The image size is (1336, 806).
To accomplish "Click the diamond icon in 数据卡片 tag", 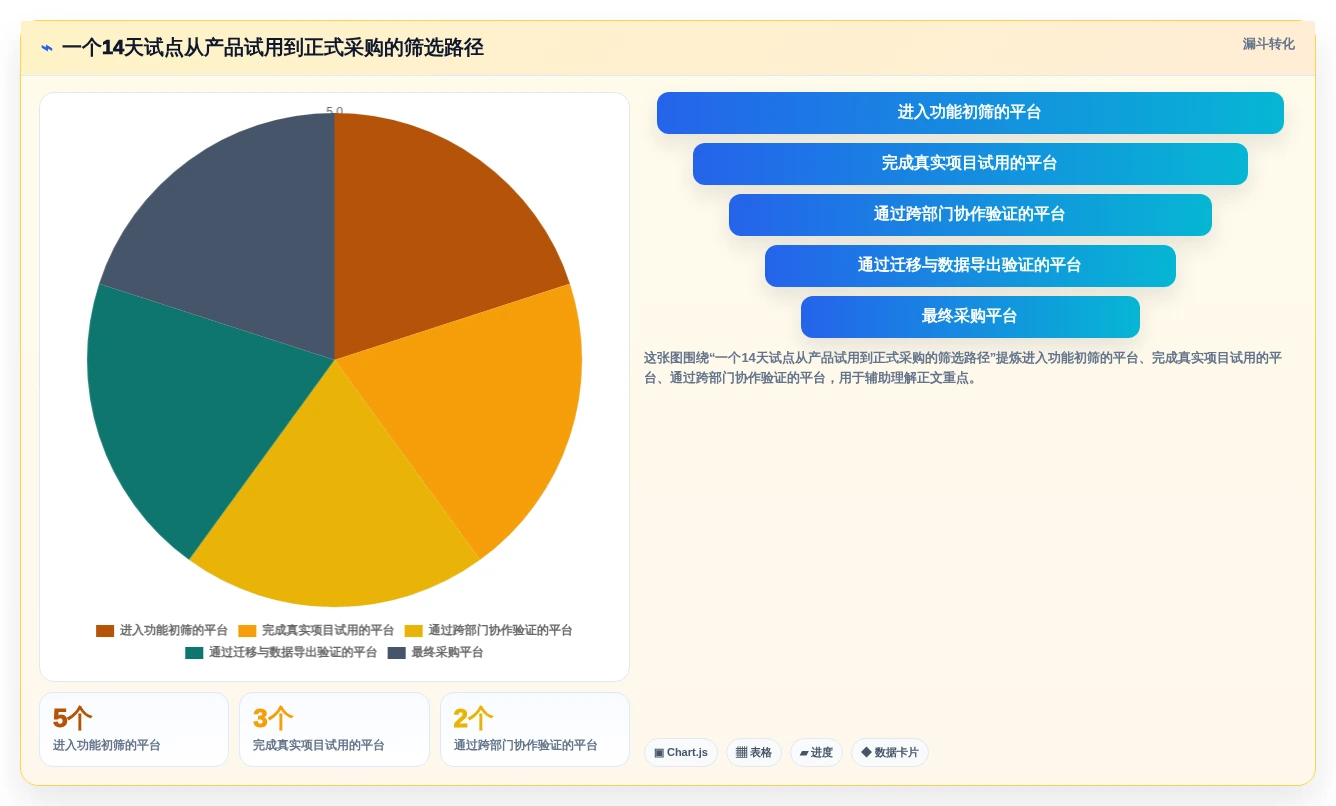I will 866,753.
